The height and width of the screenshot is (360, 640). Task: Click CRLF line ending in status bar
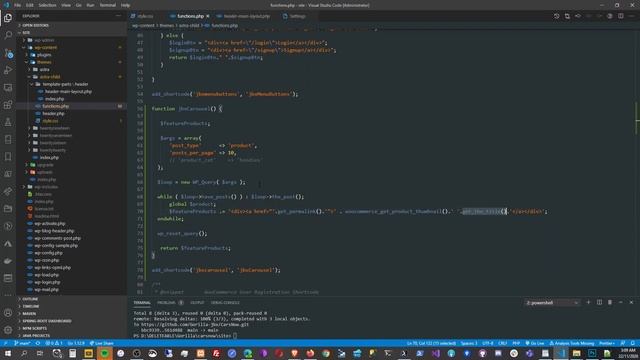pyautogui.click(x=502, y=343)
